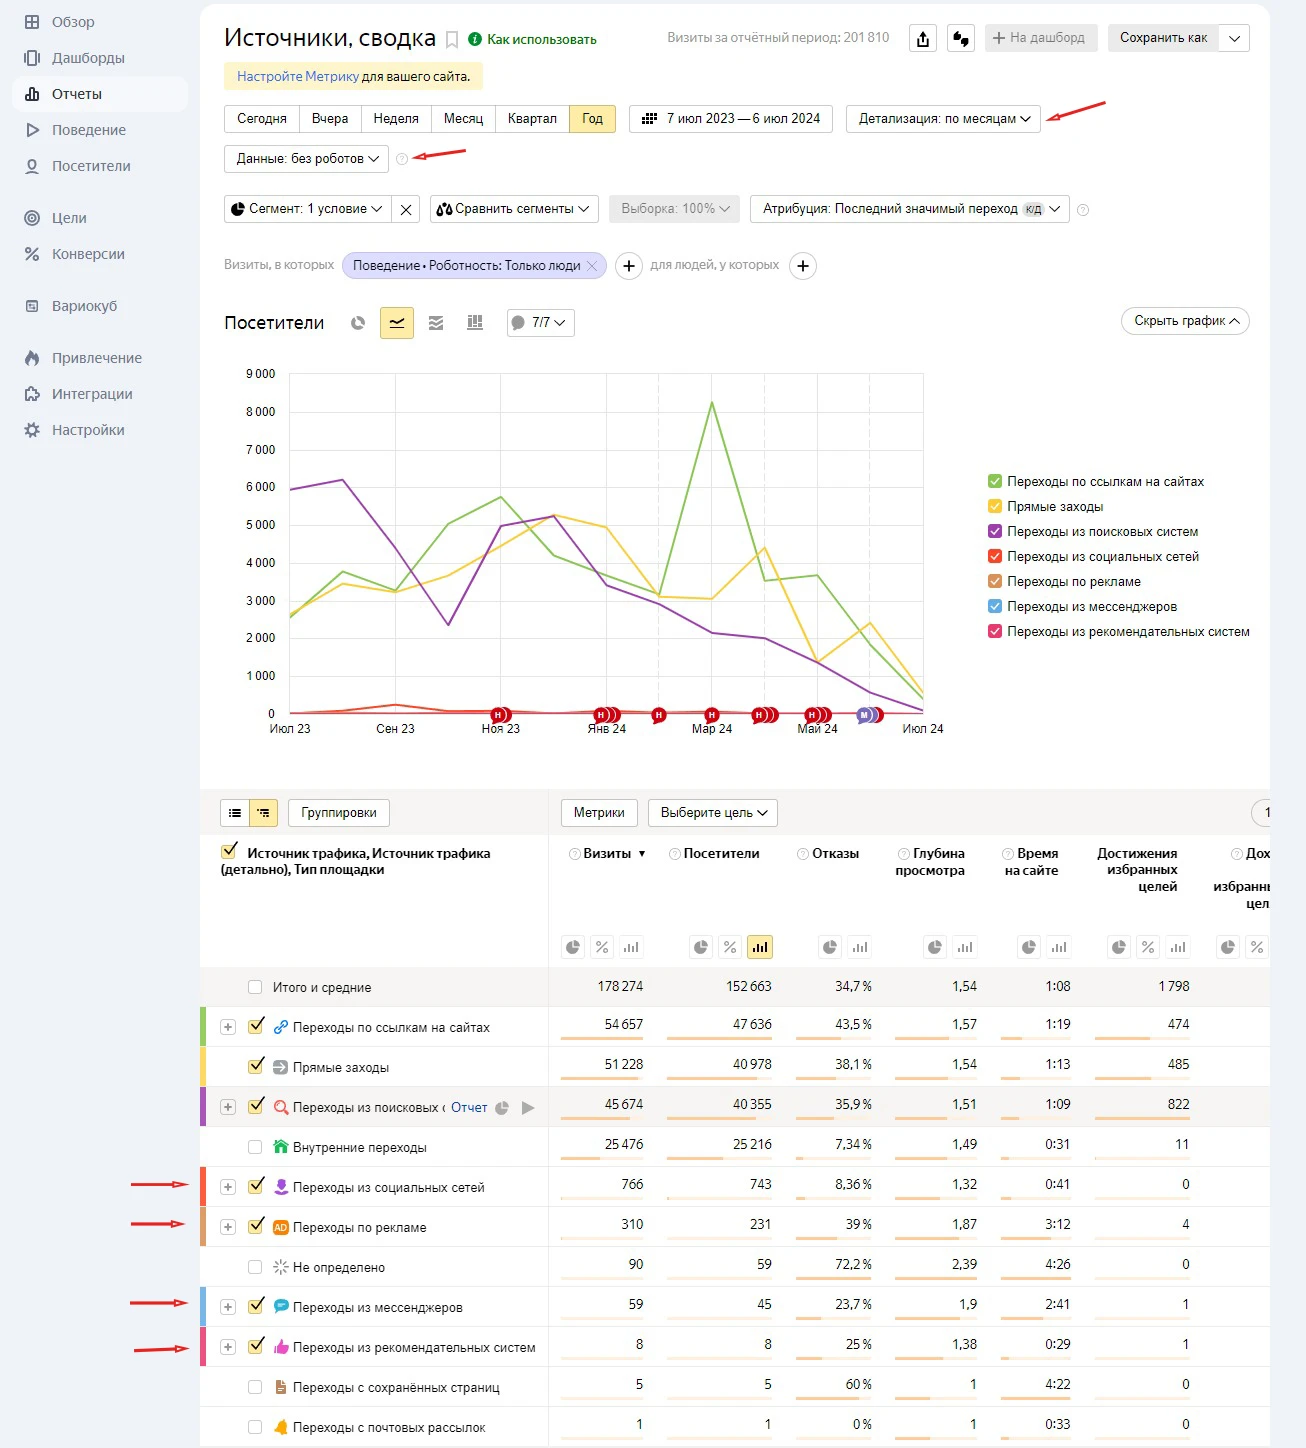Click the export report icon

[x=923, y=38]
